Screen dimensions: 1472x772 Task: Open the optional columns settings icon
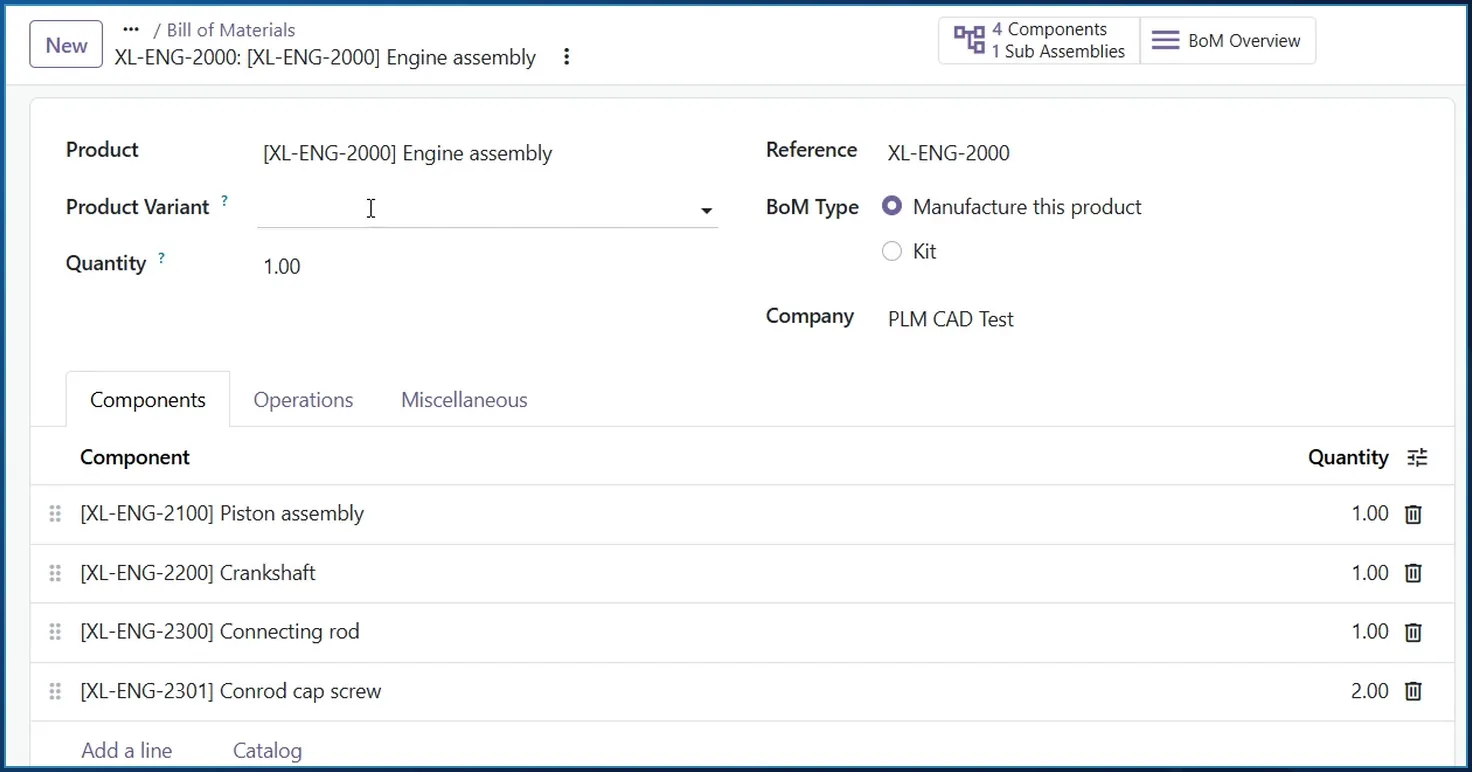click(1417, 458)
